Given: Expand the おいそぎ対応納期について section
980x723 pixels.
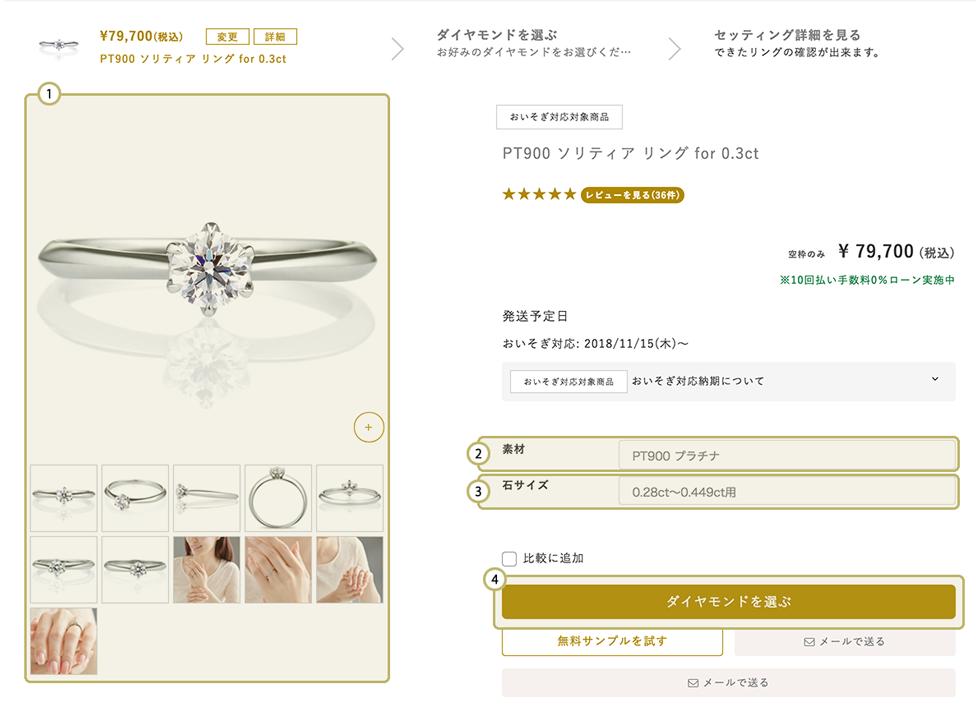Looking at the screenshot, I should (729, 381).
